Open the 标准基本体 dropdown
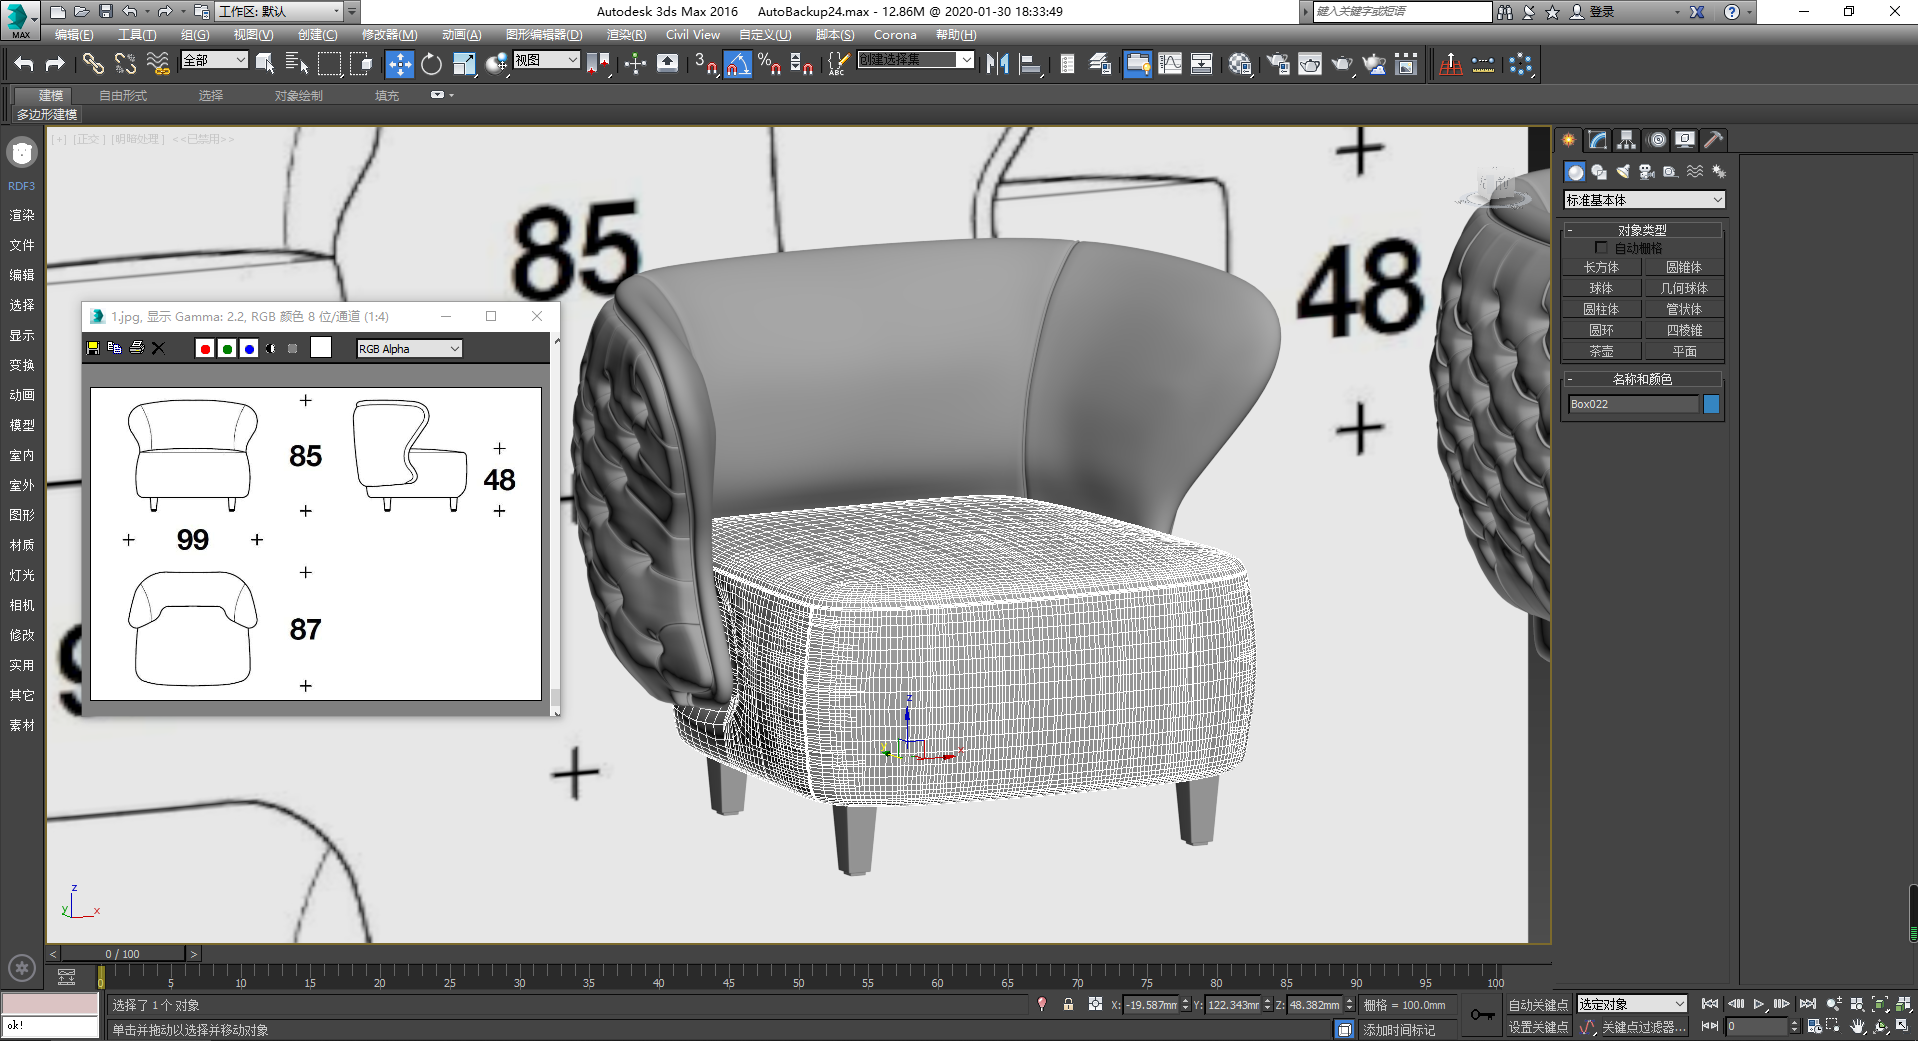The image size is (1918, 1041). (1643, 200)
